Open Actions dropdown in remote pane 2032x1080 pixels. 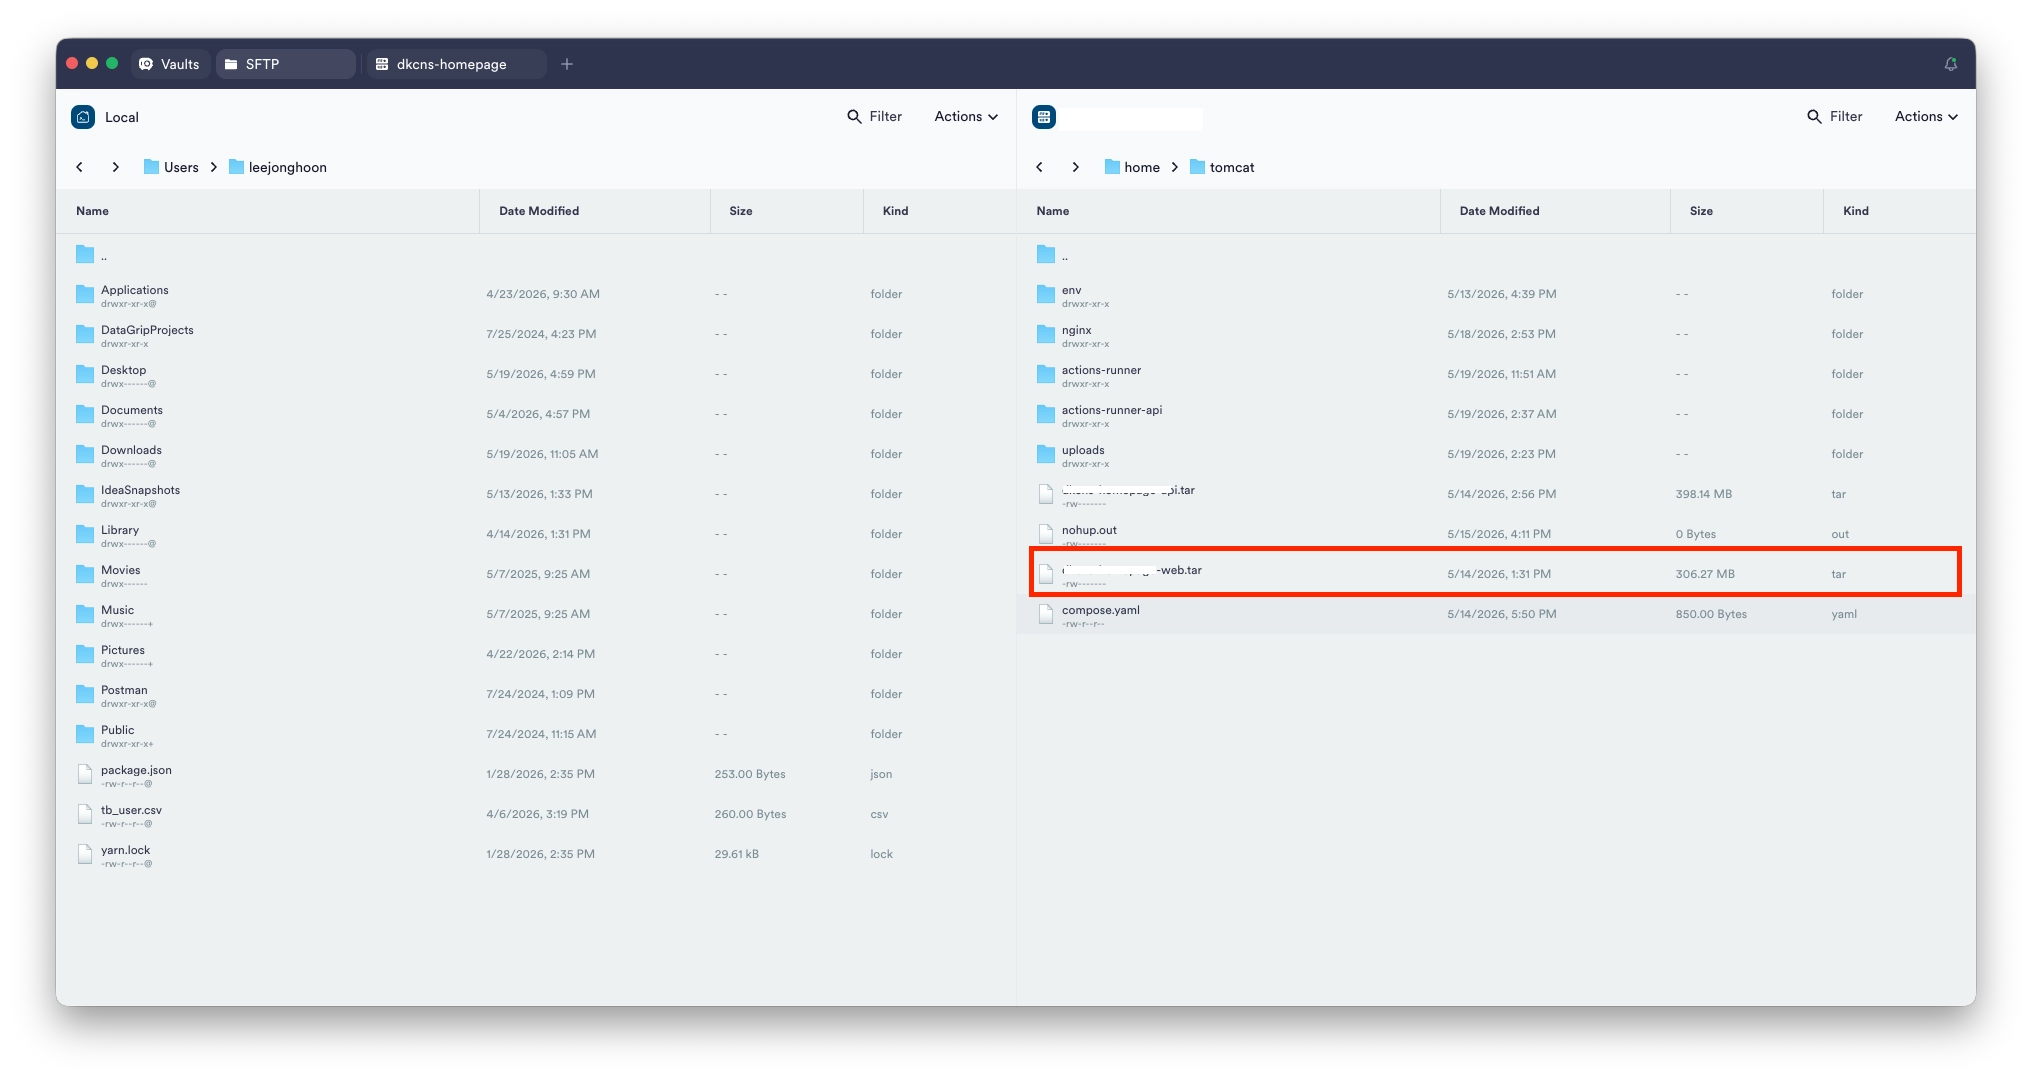click(1926, 117)
